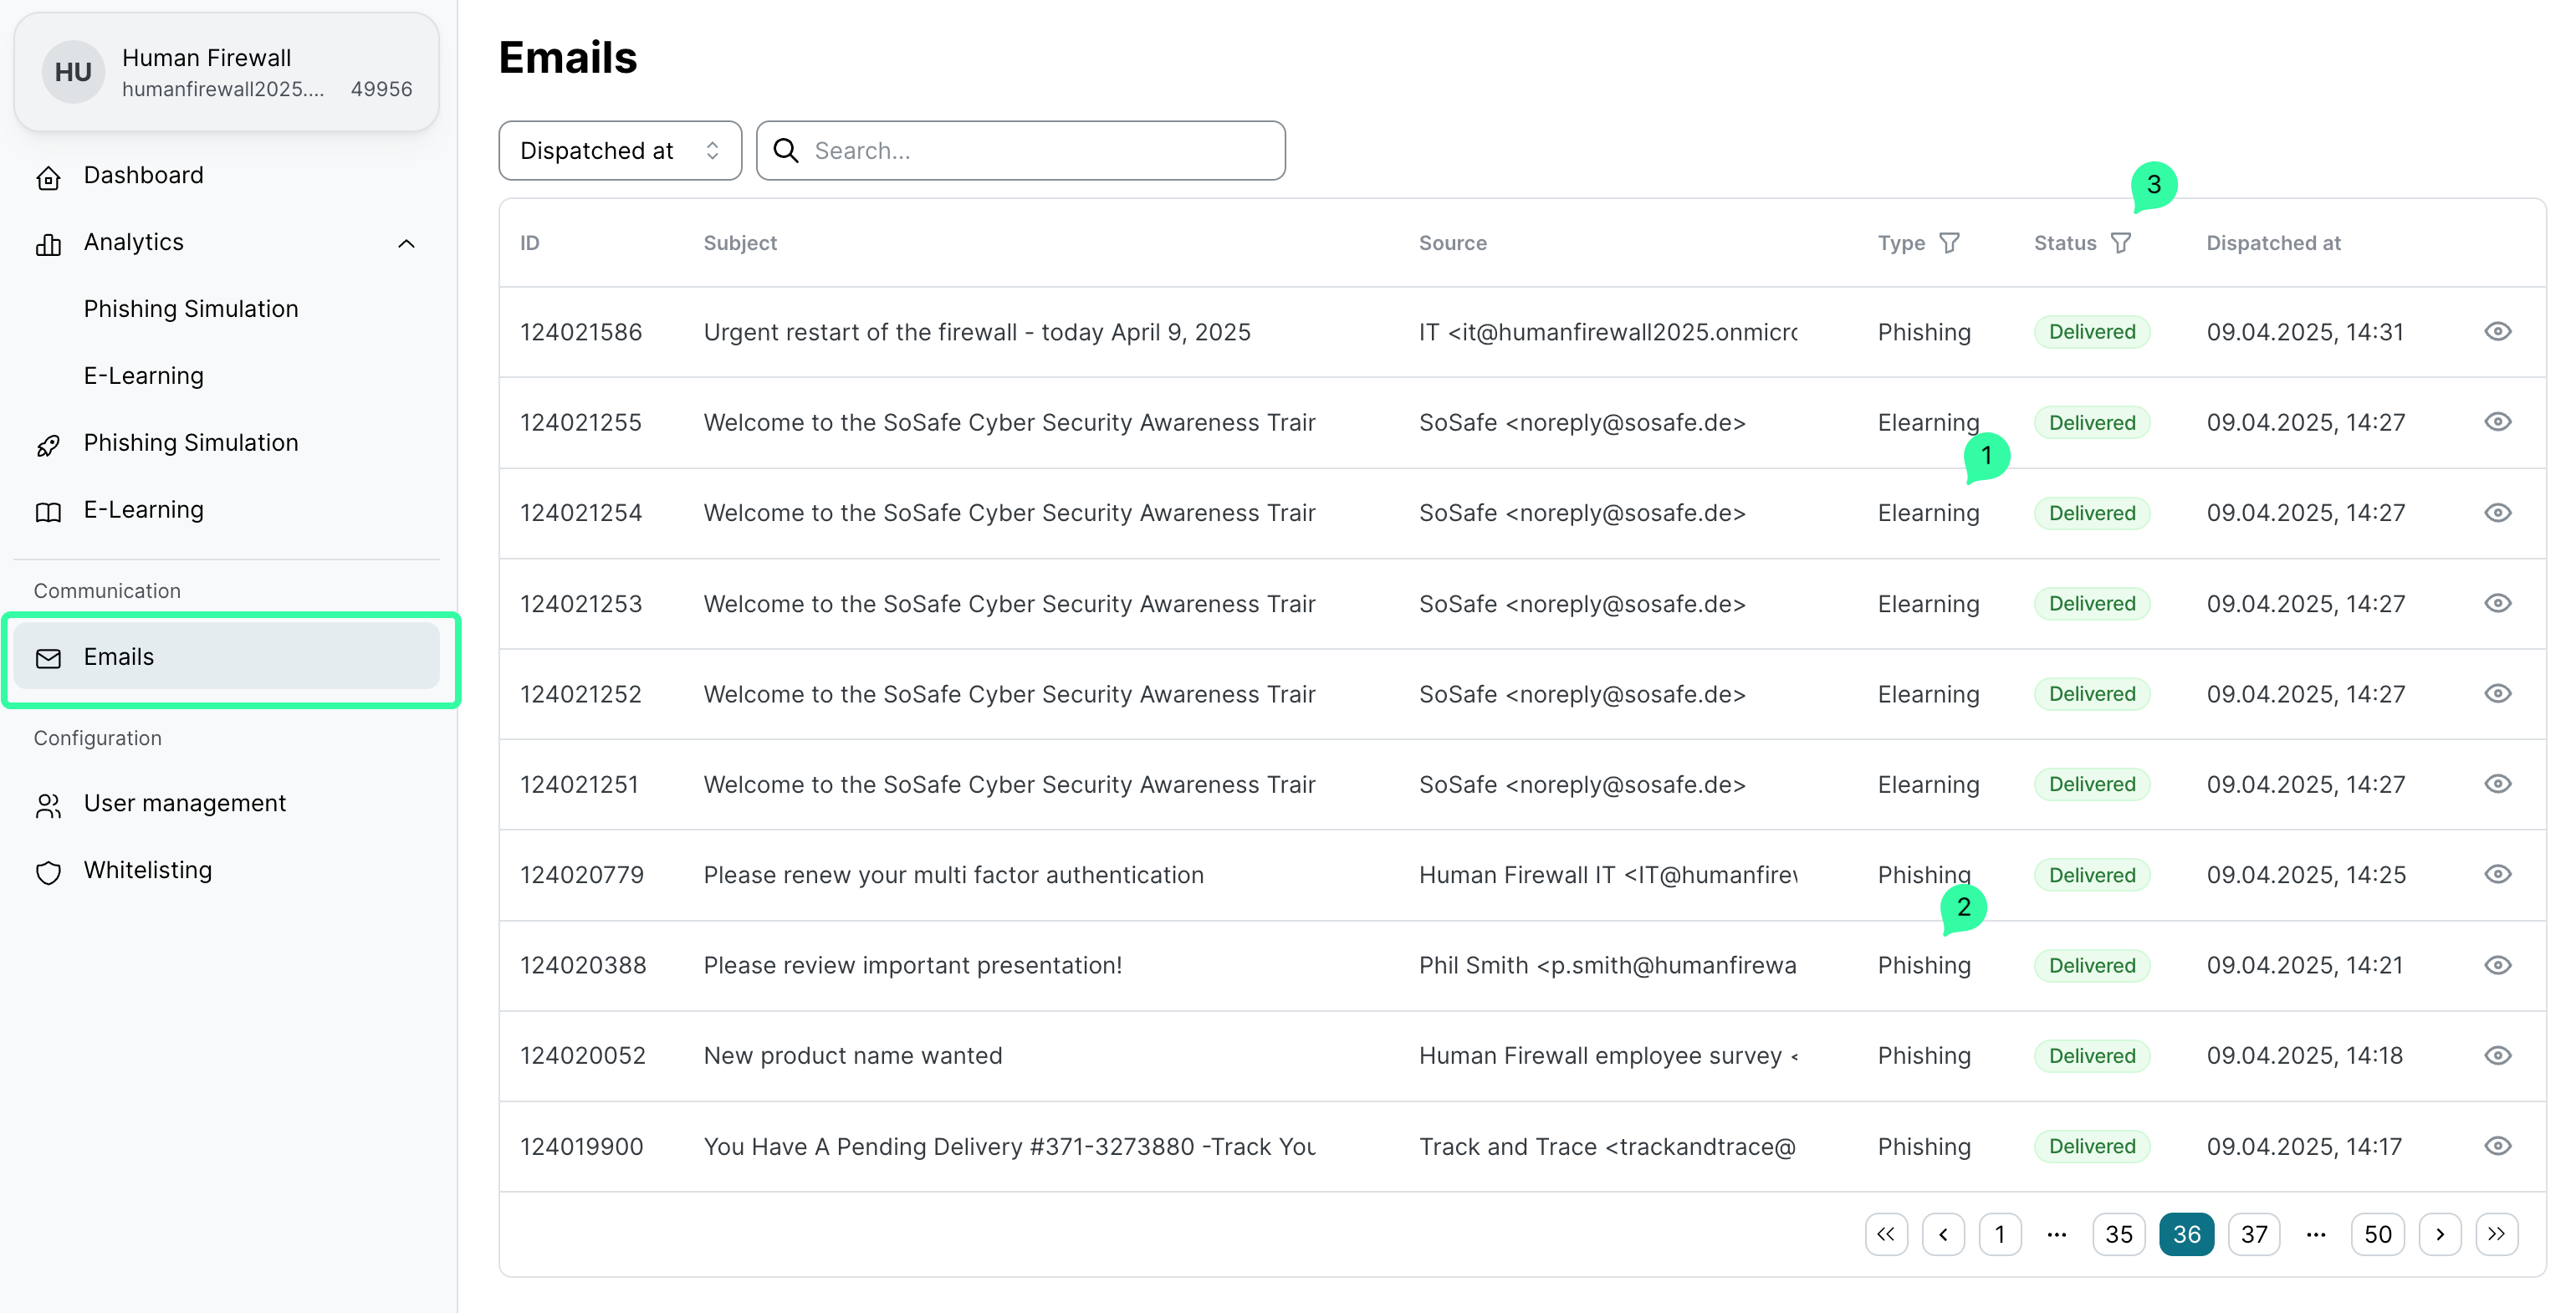Show details of email 124019900 eye icon
This screenshot has height=1313, width=2576.
[2497, 1146]
